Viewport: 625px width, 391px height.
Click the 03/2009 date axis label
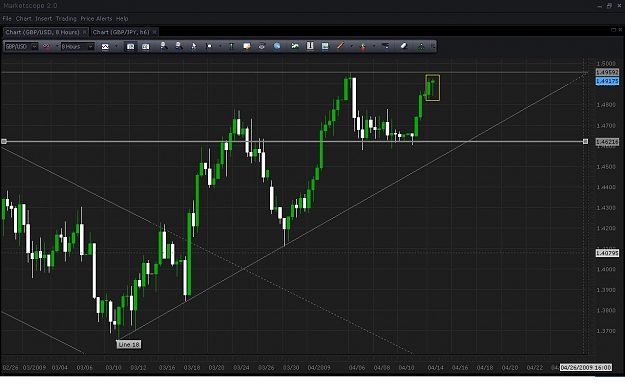pos(34,367)
